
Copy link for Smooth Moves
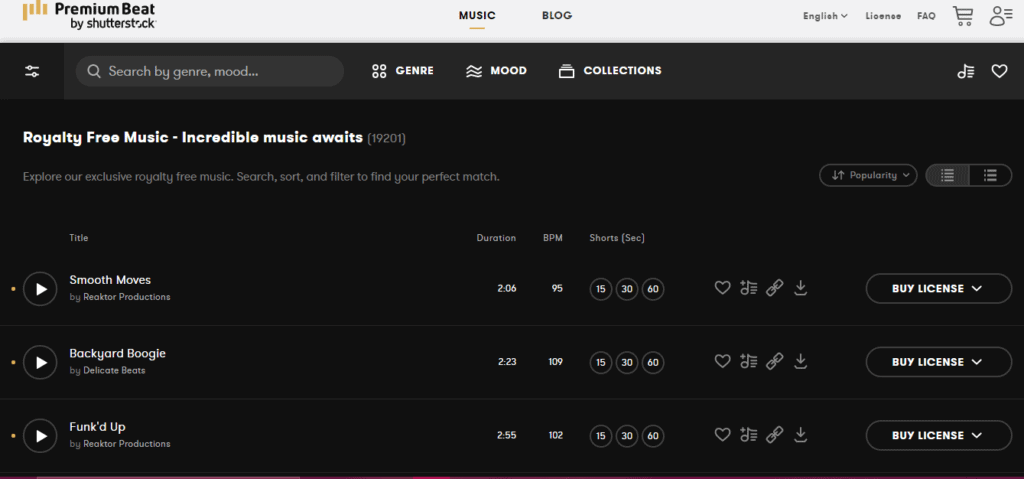tap(775, 288)
